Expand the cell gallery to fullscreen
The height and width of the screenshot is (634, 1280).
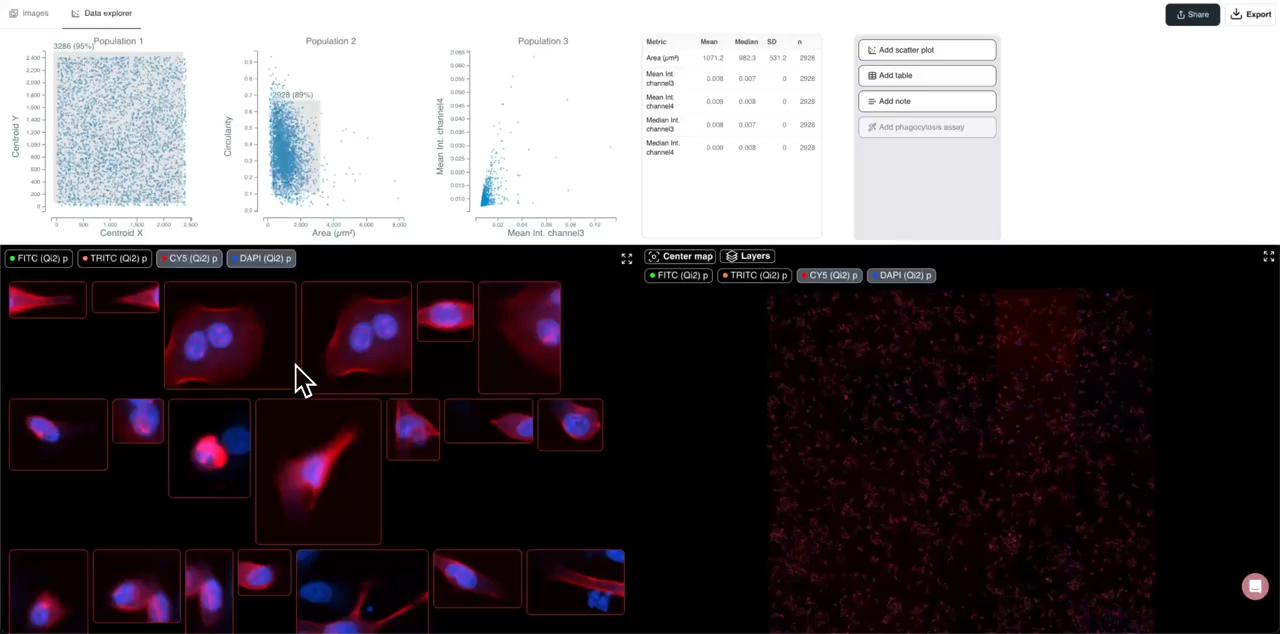(627, 257)
